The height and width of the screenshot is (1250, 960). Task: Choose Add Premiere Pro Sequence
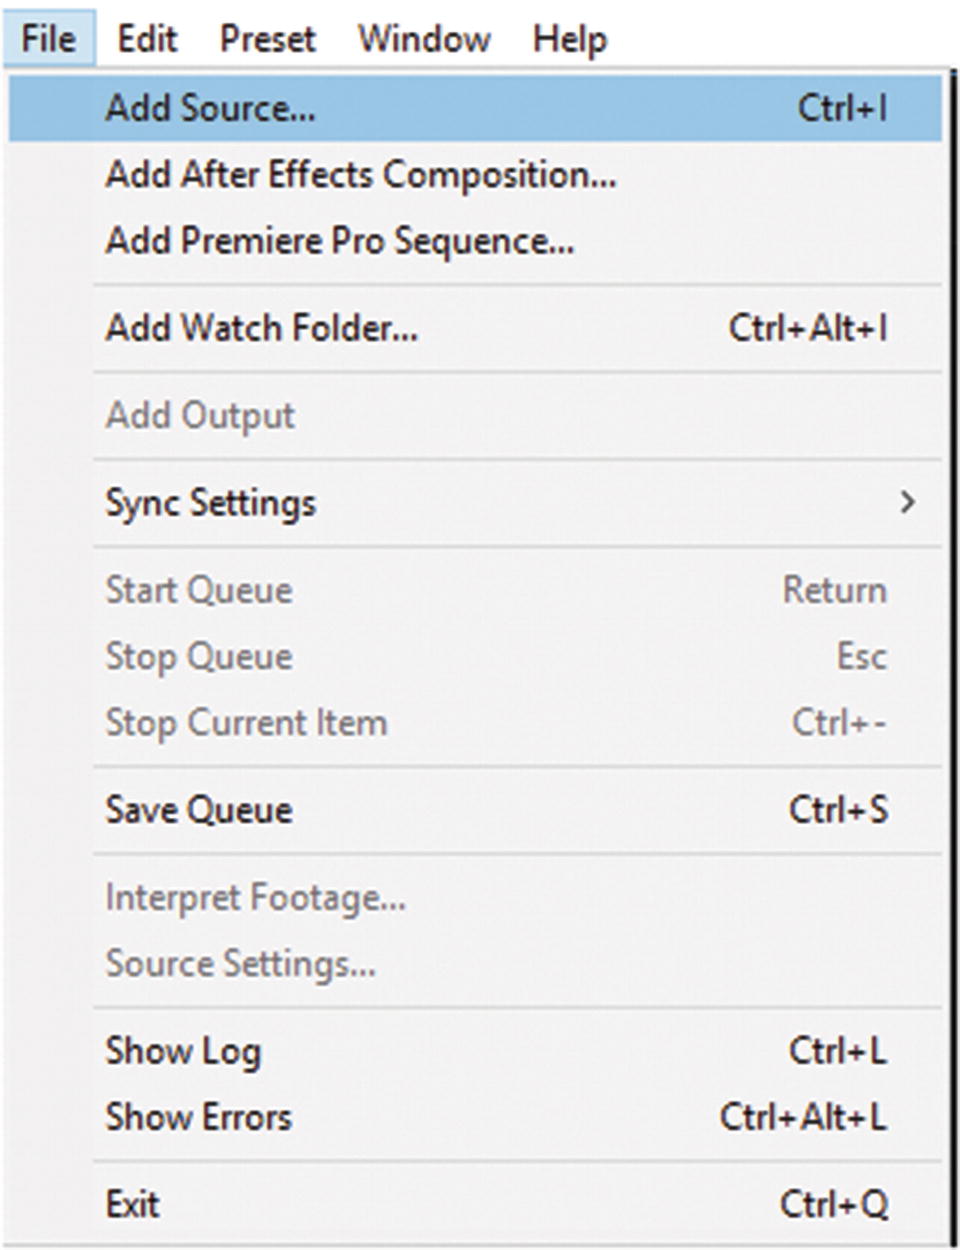[340, 241]
